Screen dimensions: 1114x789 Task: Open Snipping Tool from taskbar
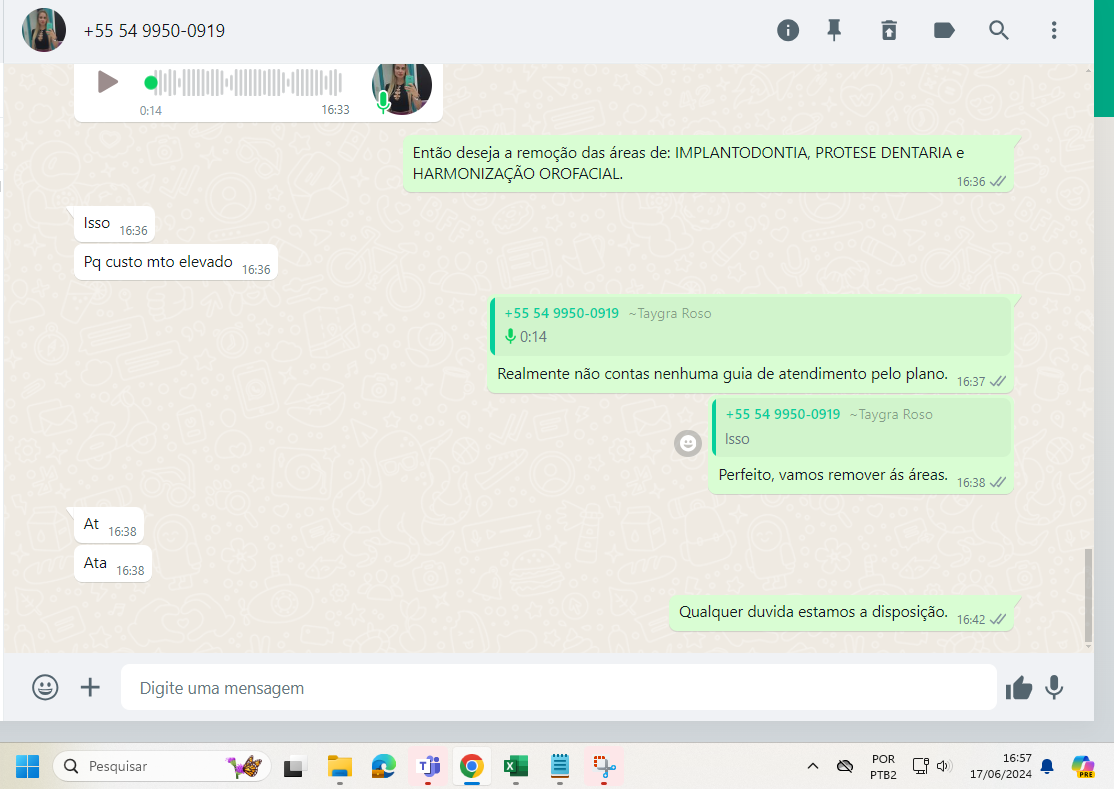(x=604, y=767)
